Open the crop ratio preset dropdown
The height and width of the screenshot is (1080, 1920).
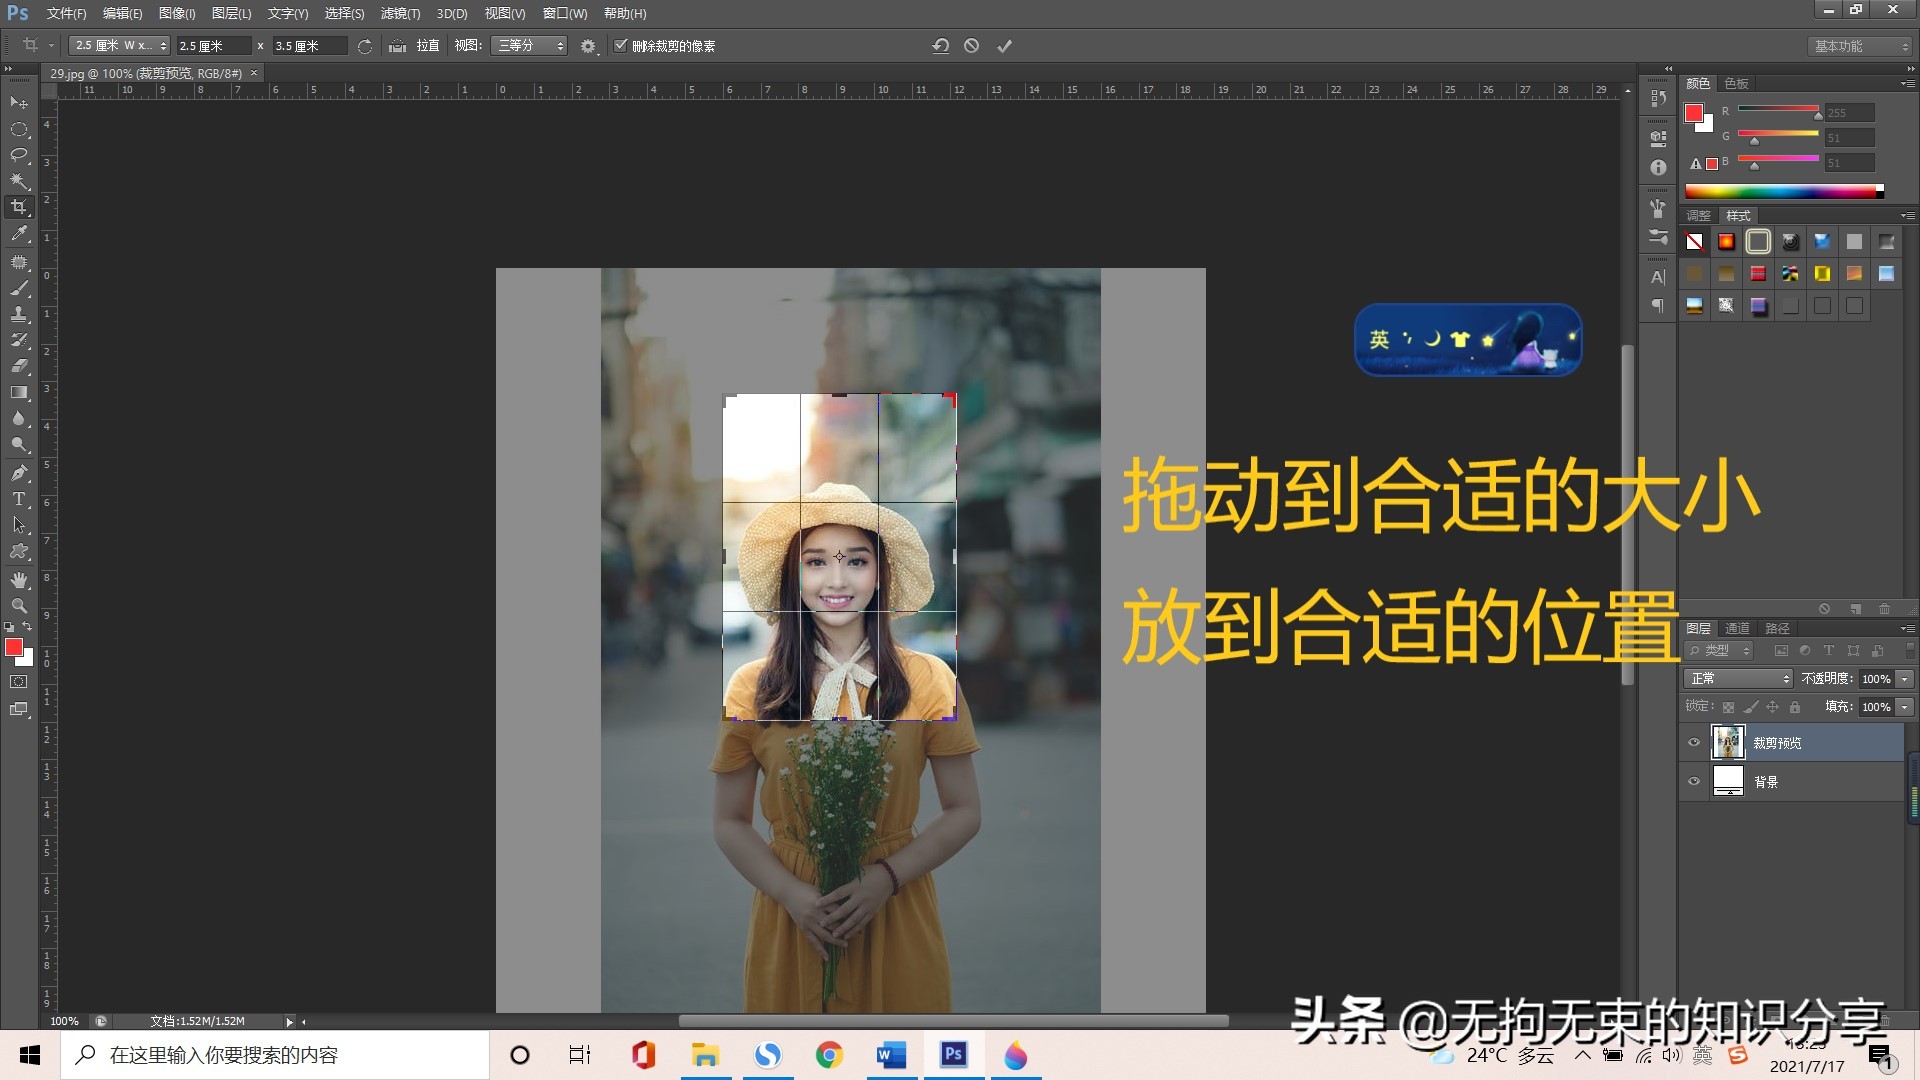[x=118, y=45]
